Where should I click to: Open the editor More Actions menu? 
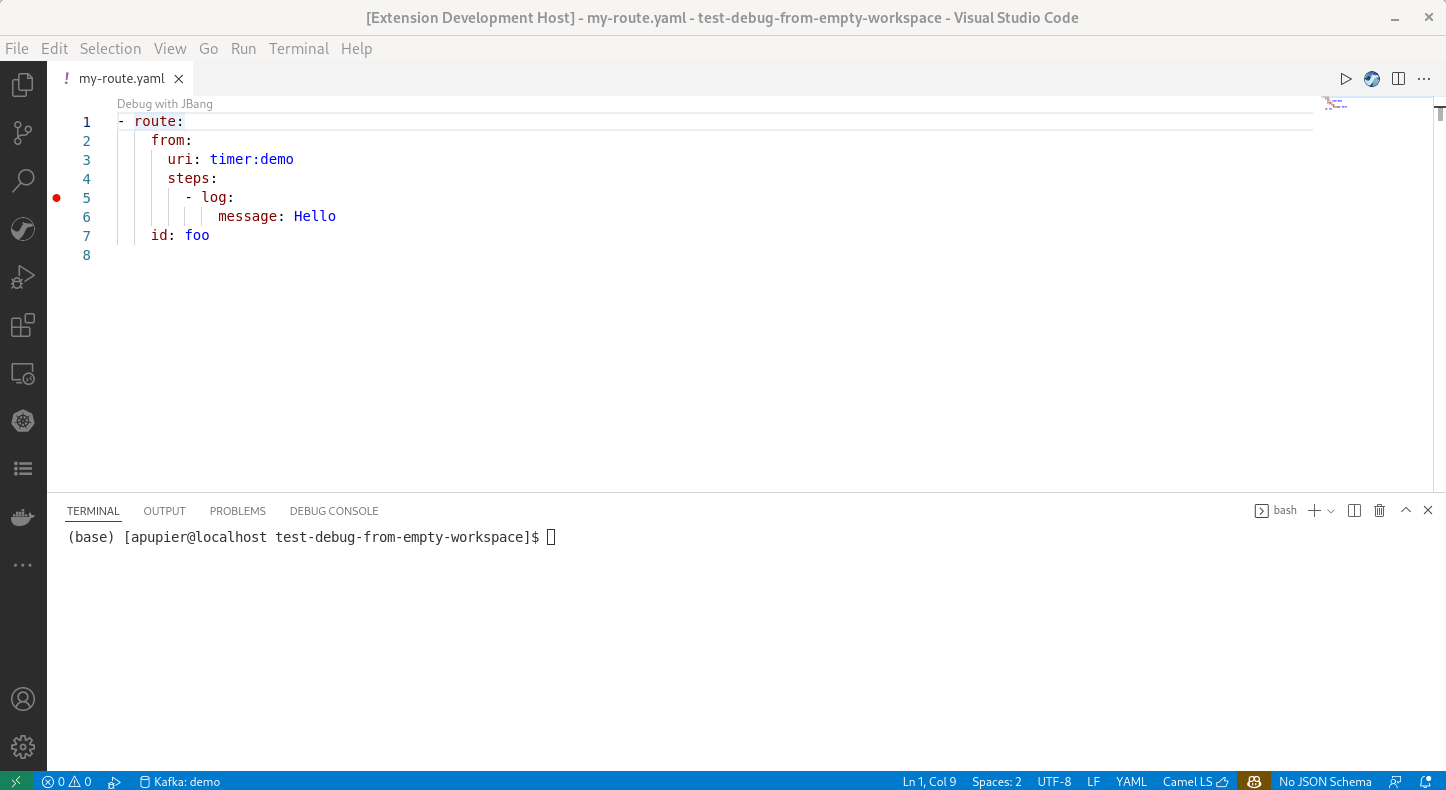1424,78
